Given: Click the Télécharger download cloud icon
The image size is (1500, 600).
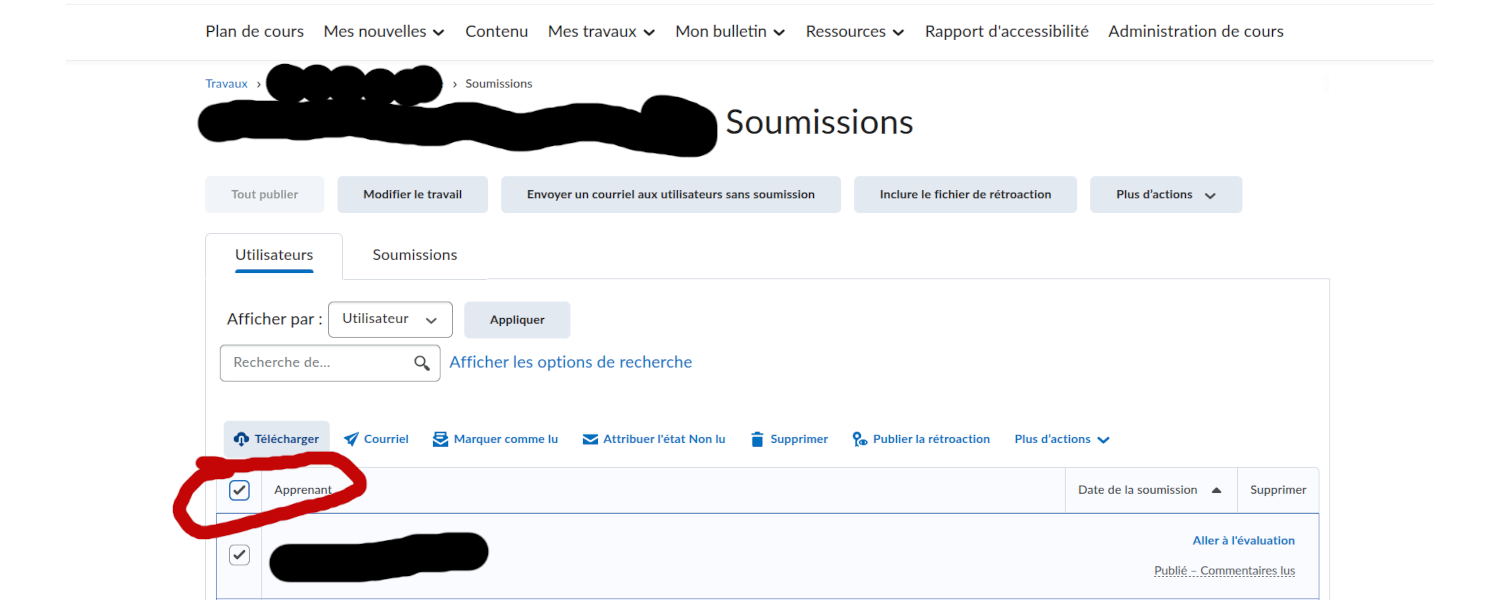Looking at the screenshot, I should (x=241, y=440).
